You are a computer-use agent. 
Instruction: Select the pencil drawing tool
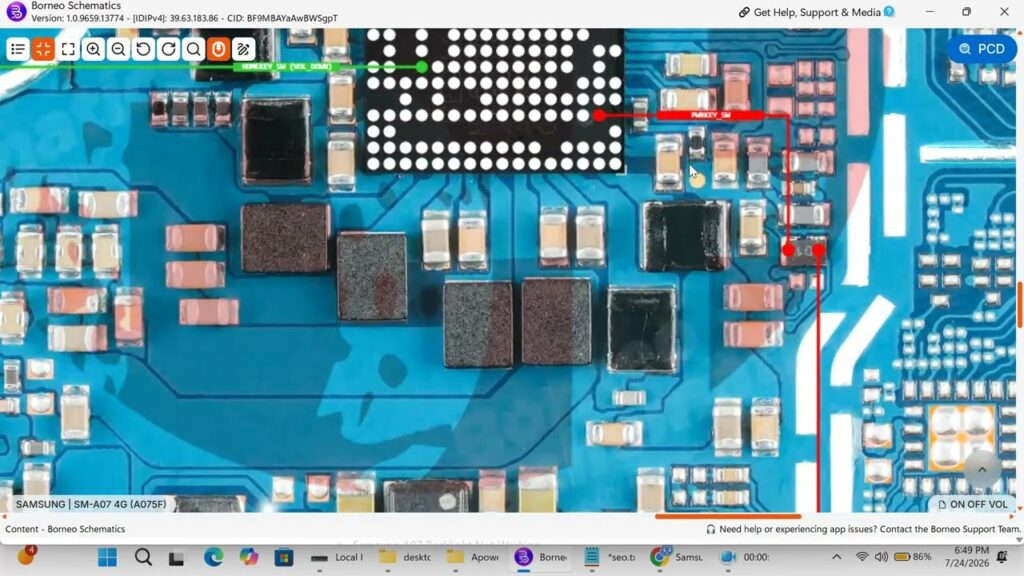tap(244, 49)
